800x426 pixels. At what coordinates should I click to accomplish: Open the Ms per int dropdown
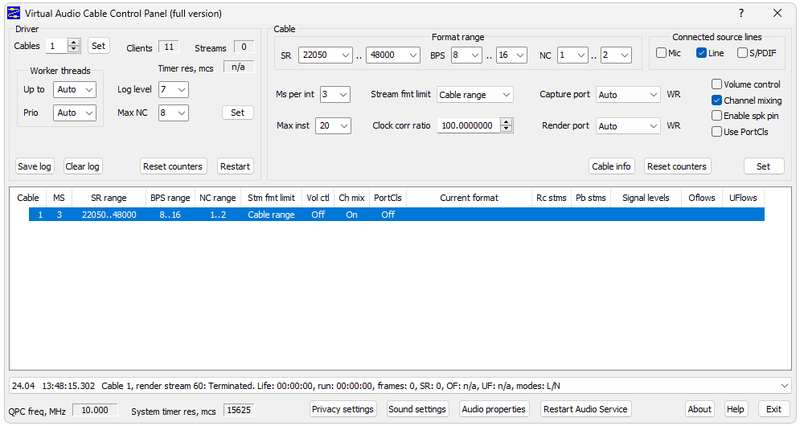pyautogui.click(x=335, y=94)
